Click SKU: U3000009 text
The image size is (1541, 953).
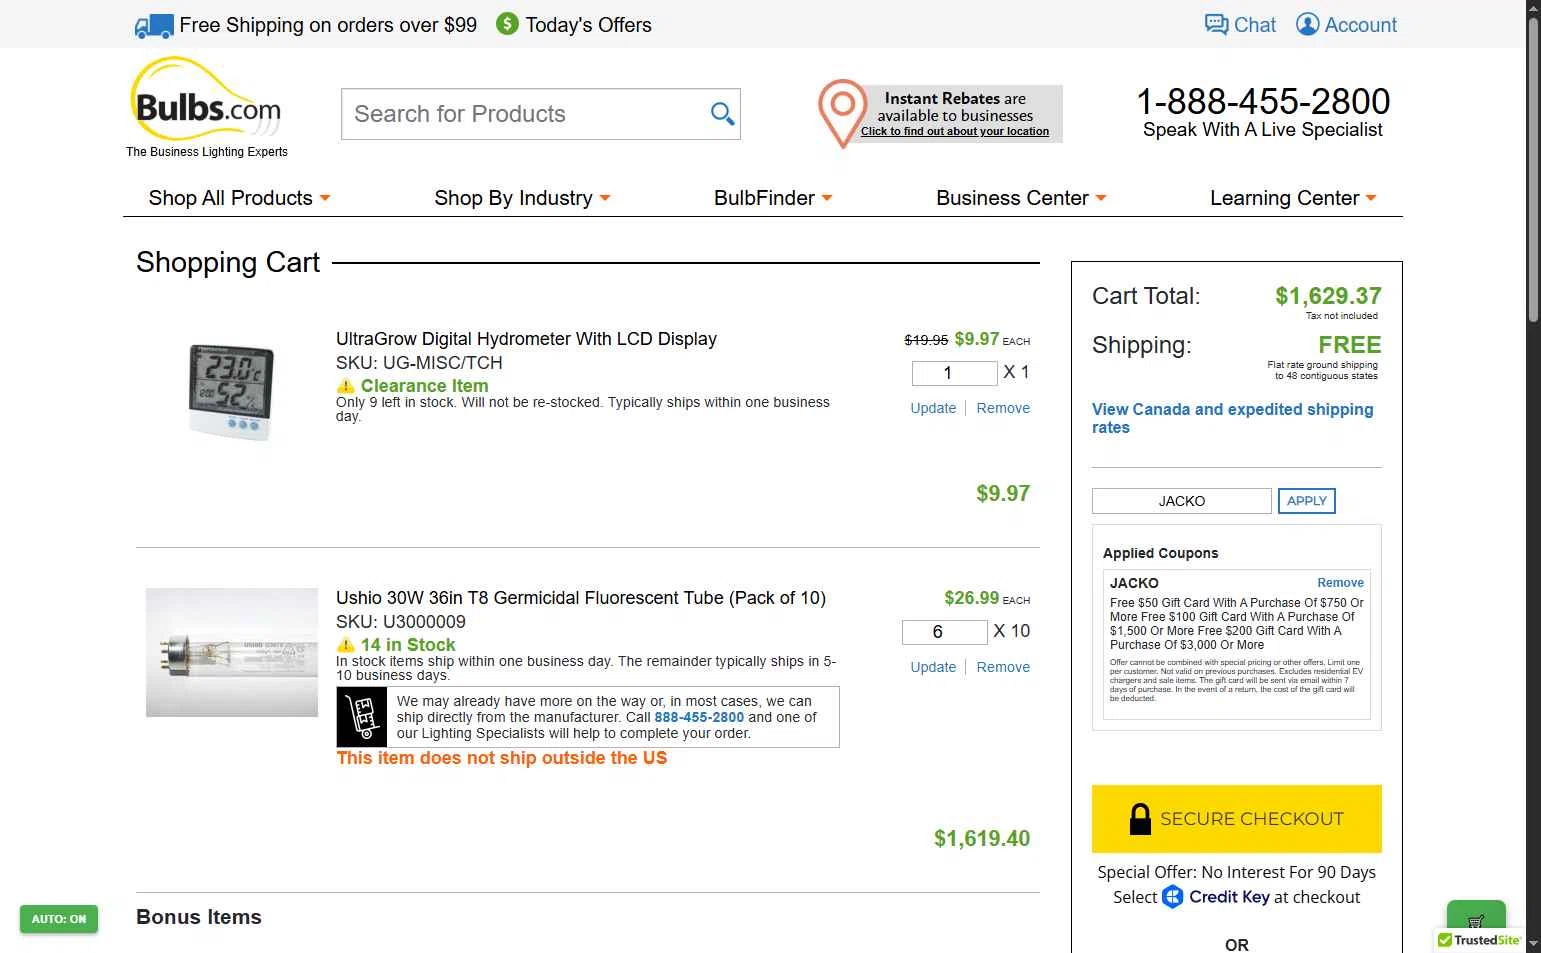pyautogui.click(x=401, y=622)
